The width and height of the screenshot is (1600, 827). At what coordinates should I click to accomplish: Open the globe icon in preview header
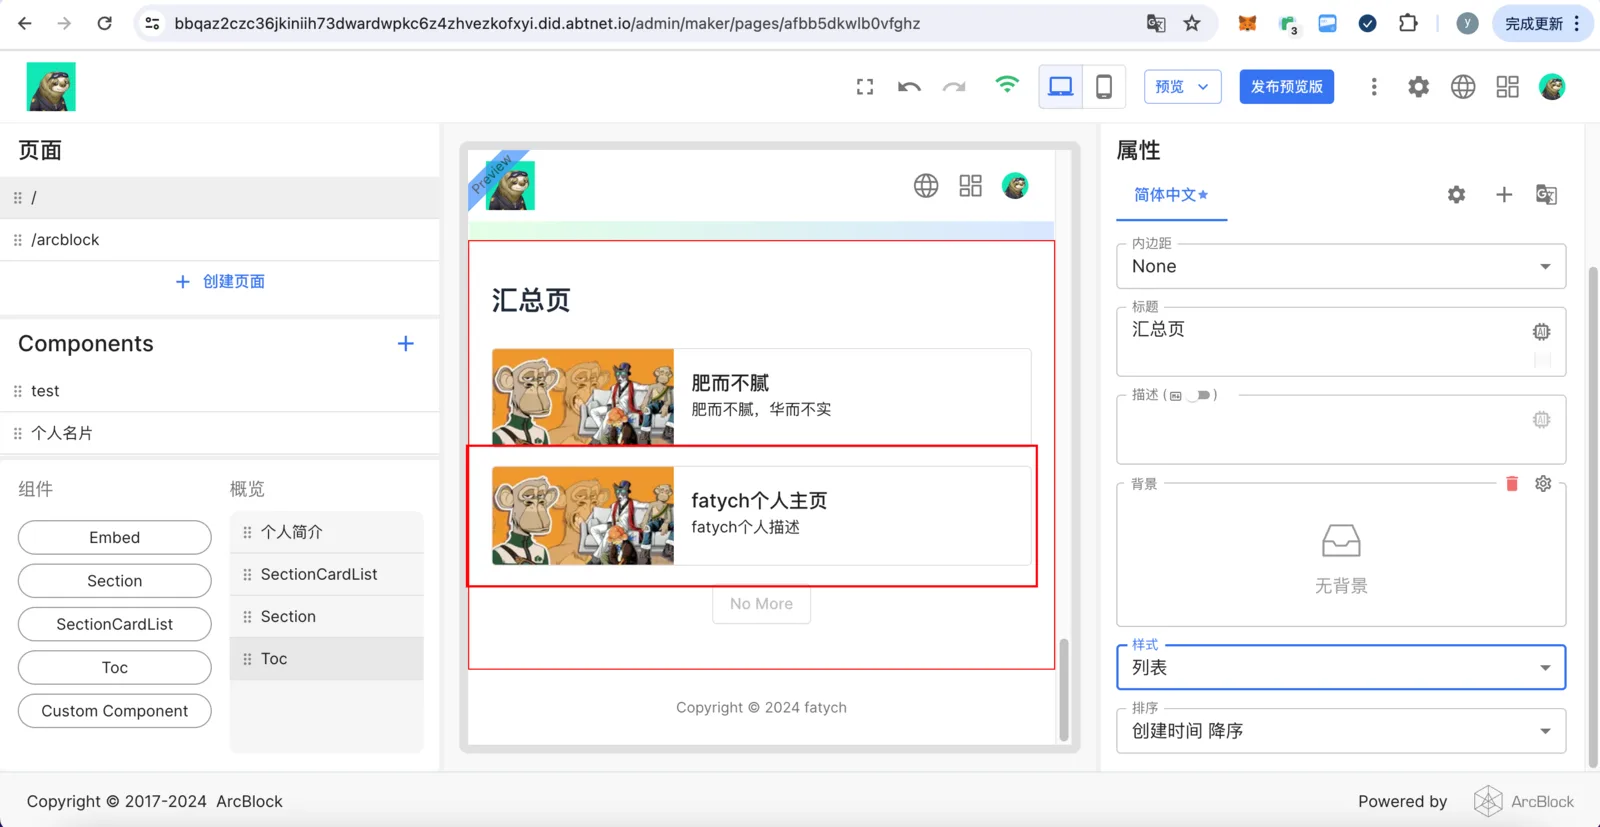(x=926, y=185)
